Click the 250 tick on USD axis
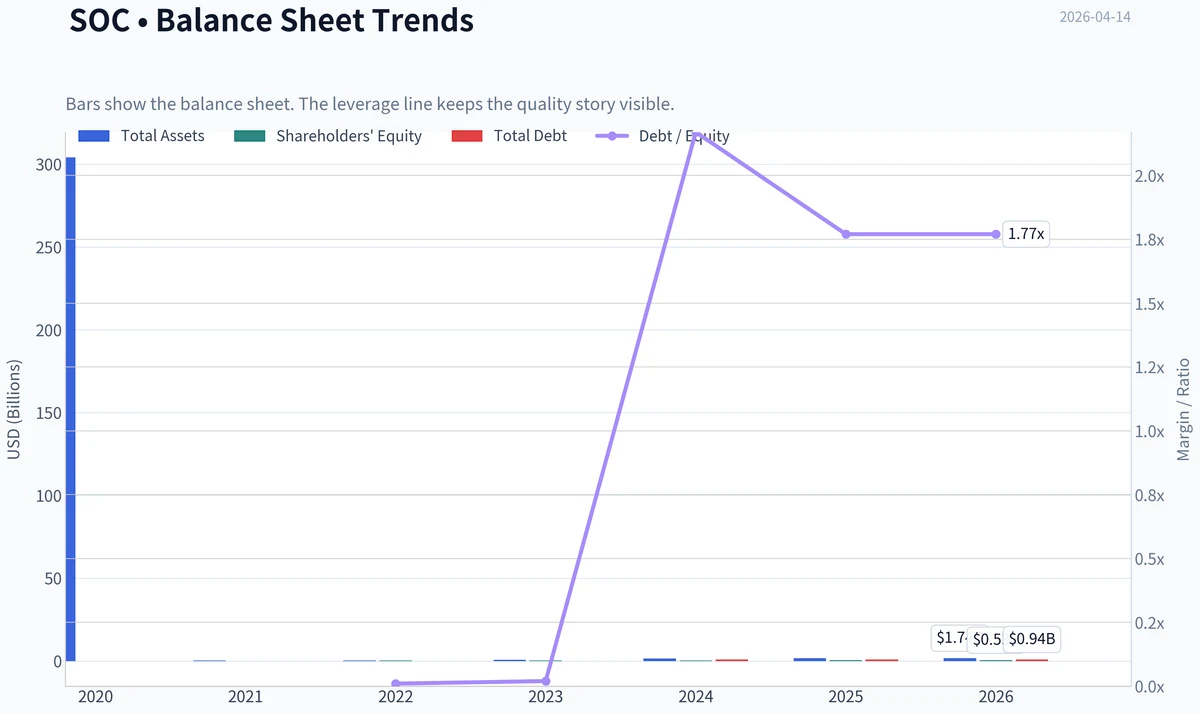The image size is (1200, 713). click(49, 247)
